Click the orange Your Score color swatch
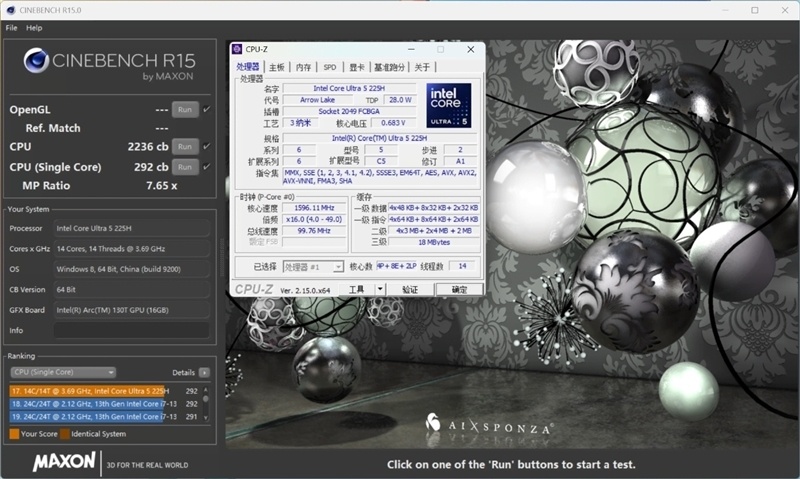This screenshot has width=800, height=479. pyautogui.click(x=14, y=434)
